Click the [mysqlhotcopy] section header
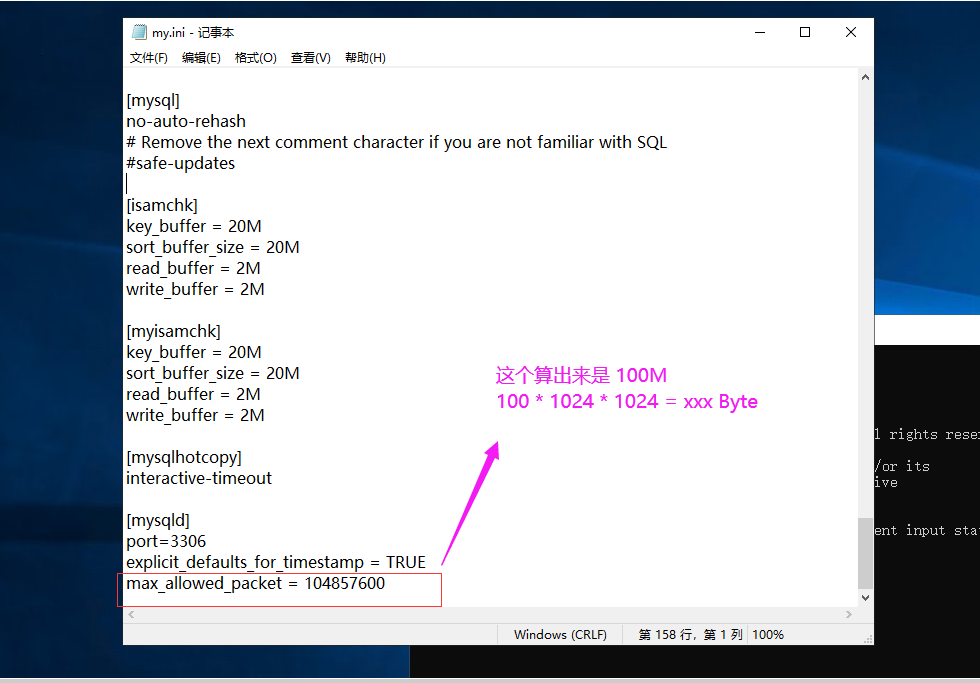Viewport: 980px width, 683px height. [x=184, y=457]
